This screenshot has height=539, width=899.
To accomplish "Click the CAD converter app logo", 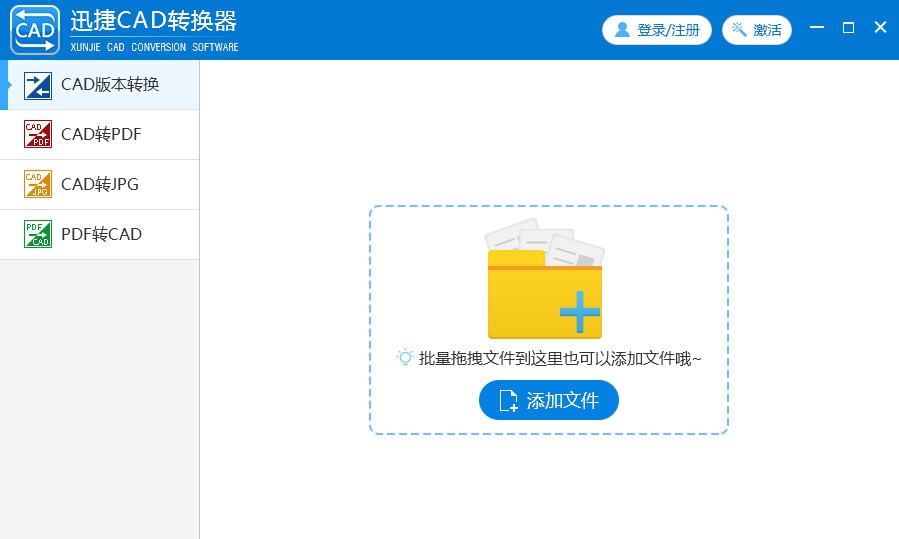I will click(x=35, y=30).
